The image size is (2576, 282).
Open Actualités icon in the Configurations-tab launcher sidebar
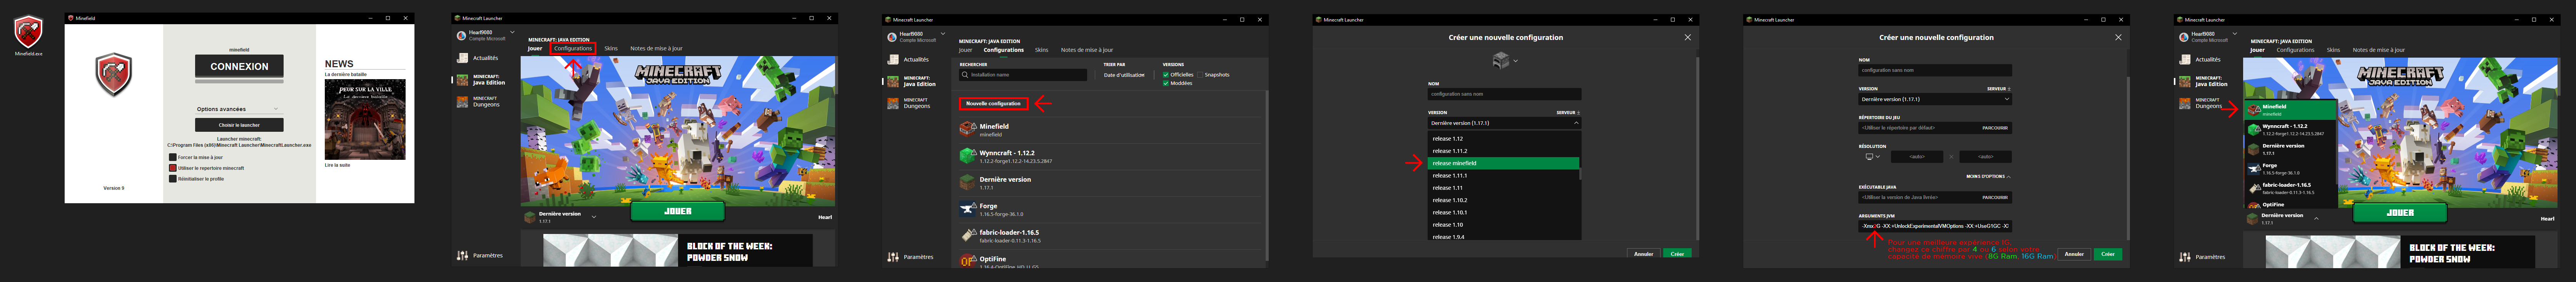pos(893,59)
